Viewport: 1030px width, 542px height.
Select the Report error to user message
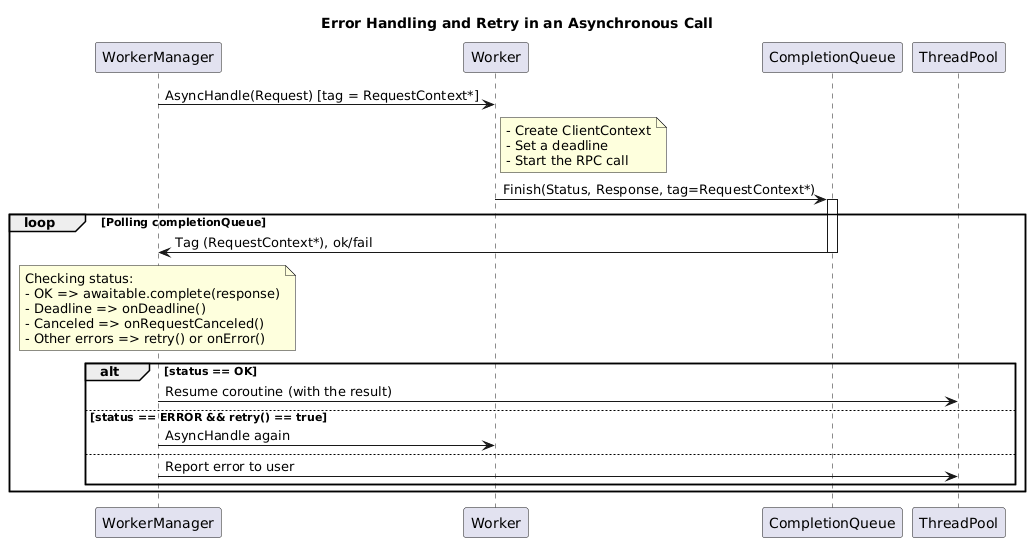coord(229,467)
